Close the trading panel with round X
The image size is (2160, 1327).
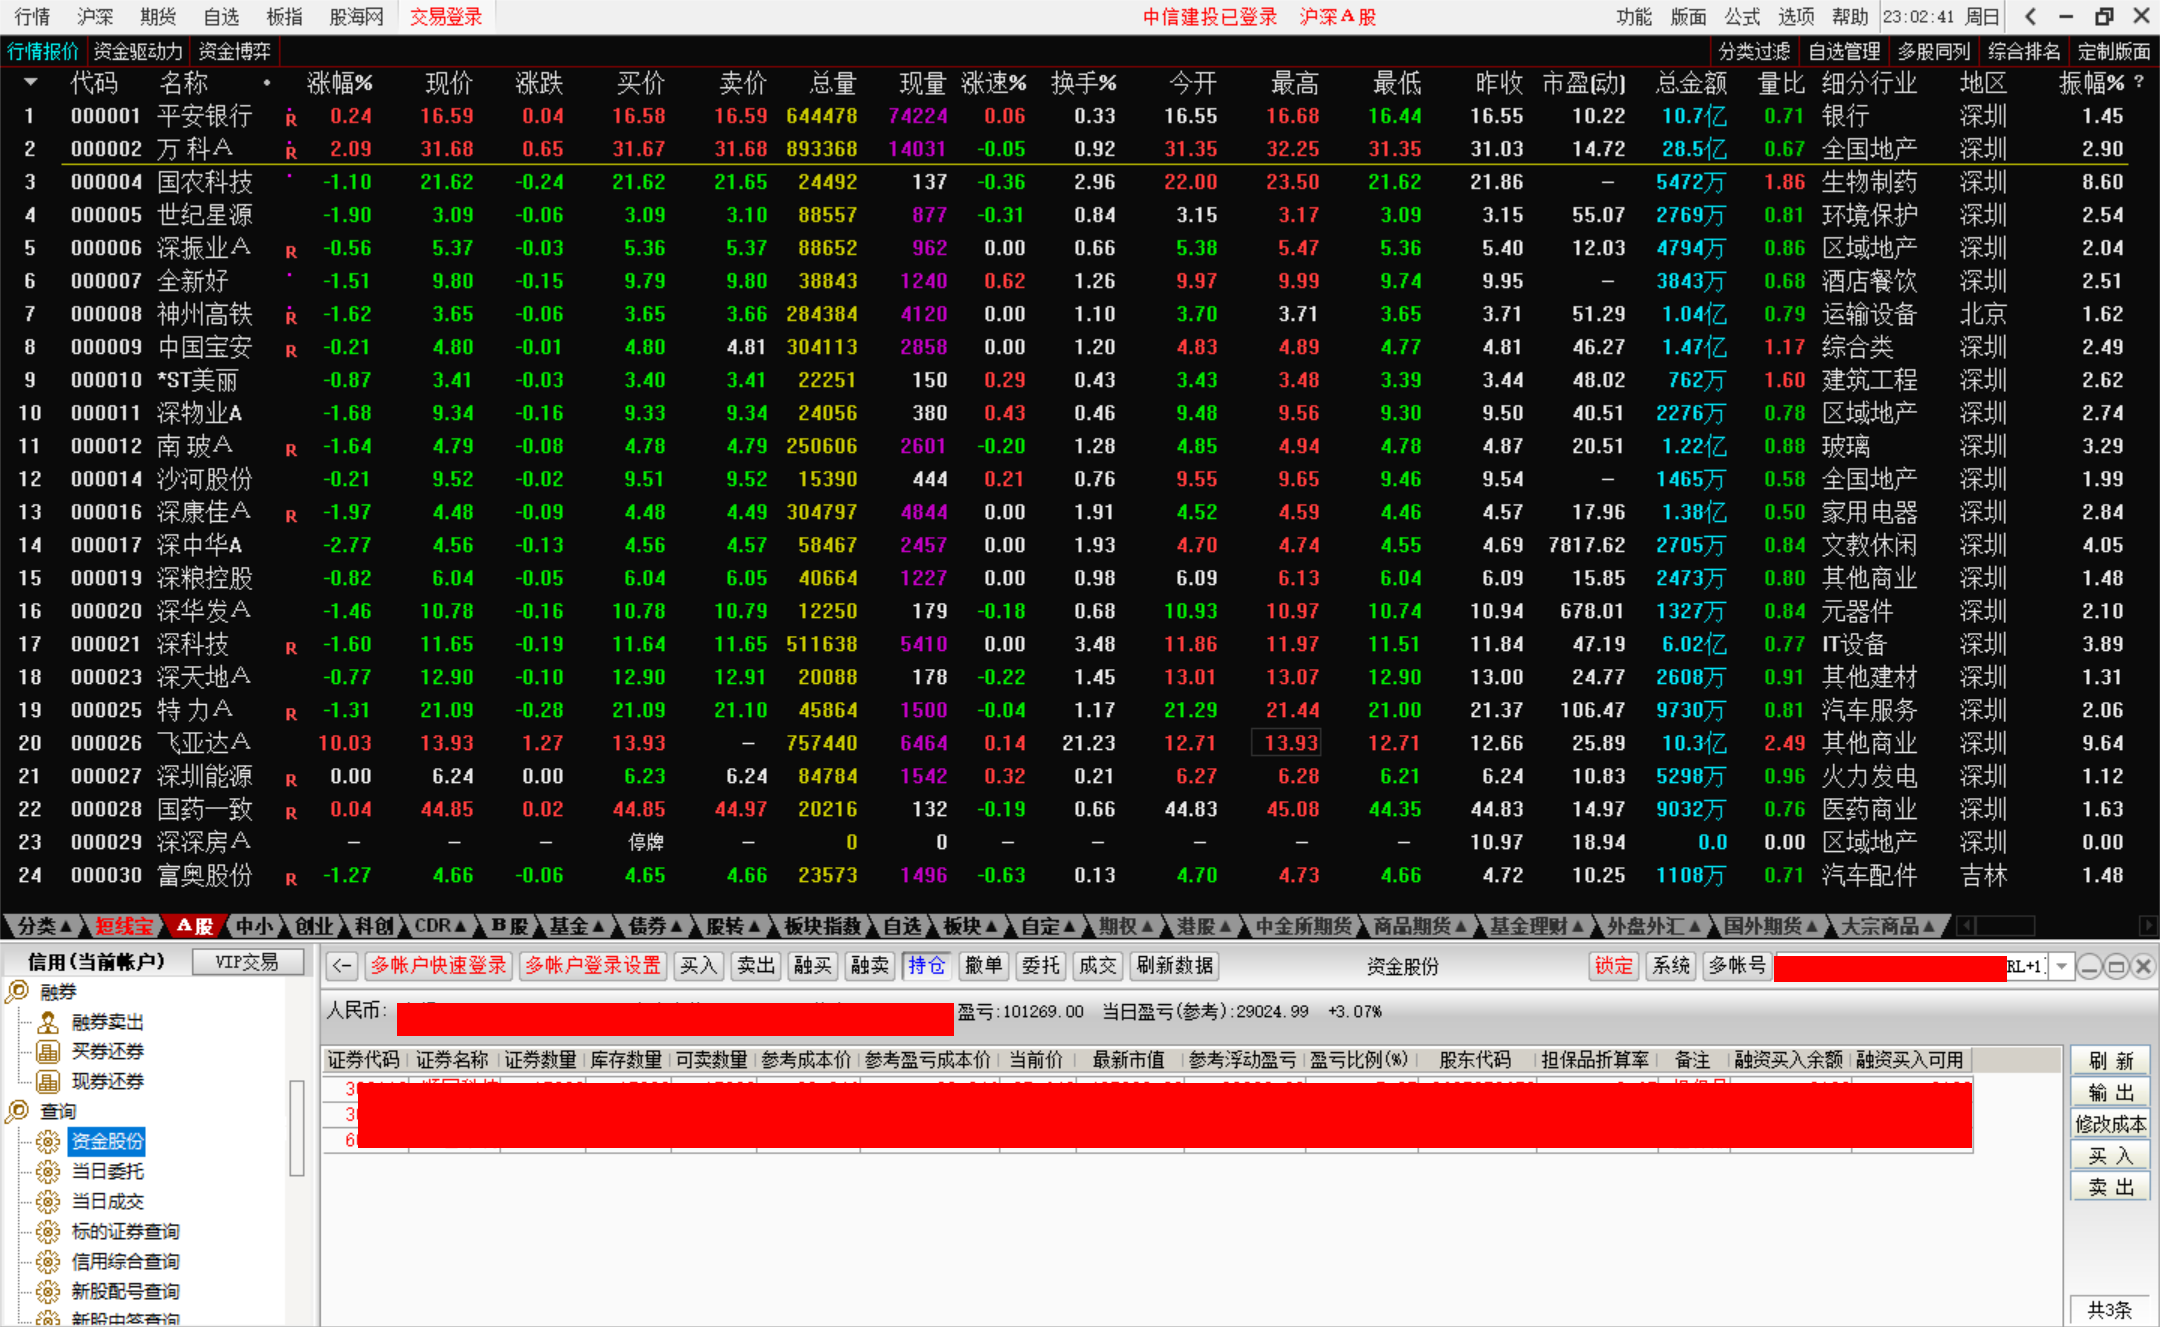coord(2143,967)
